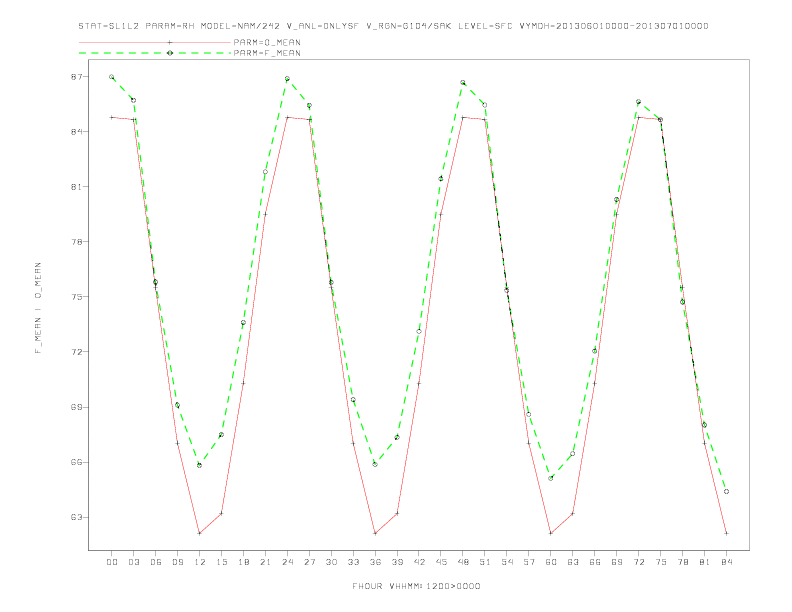Click x-axis tick label 24
The height and width of the screenshot is (612, 792).
[287, 562]
